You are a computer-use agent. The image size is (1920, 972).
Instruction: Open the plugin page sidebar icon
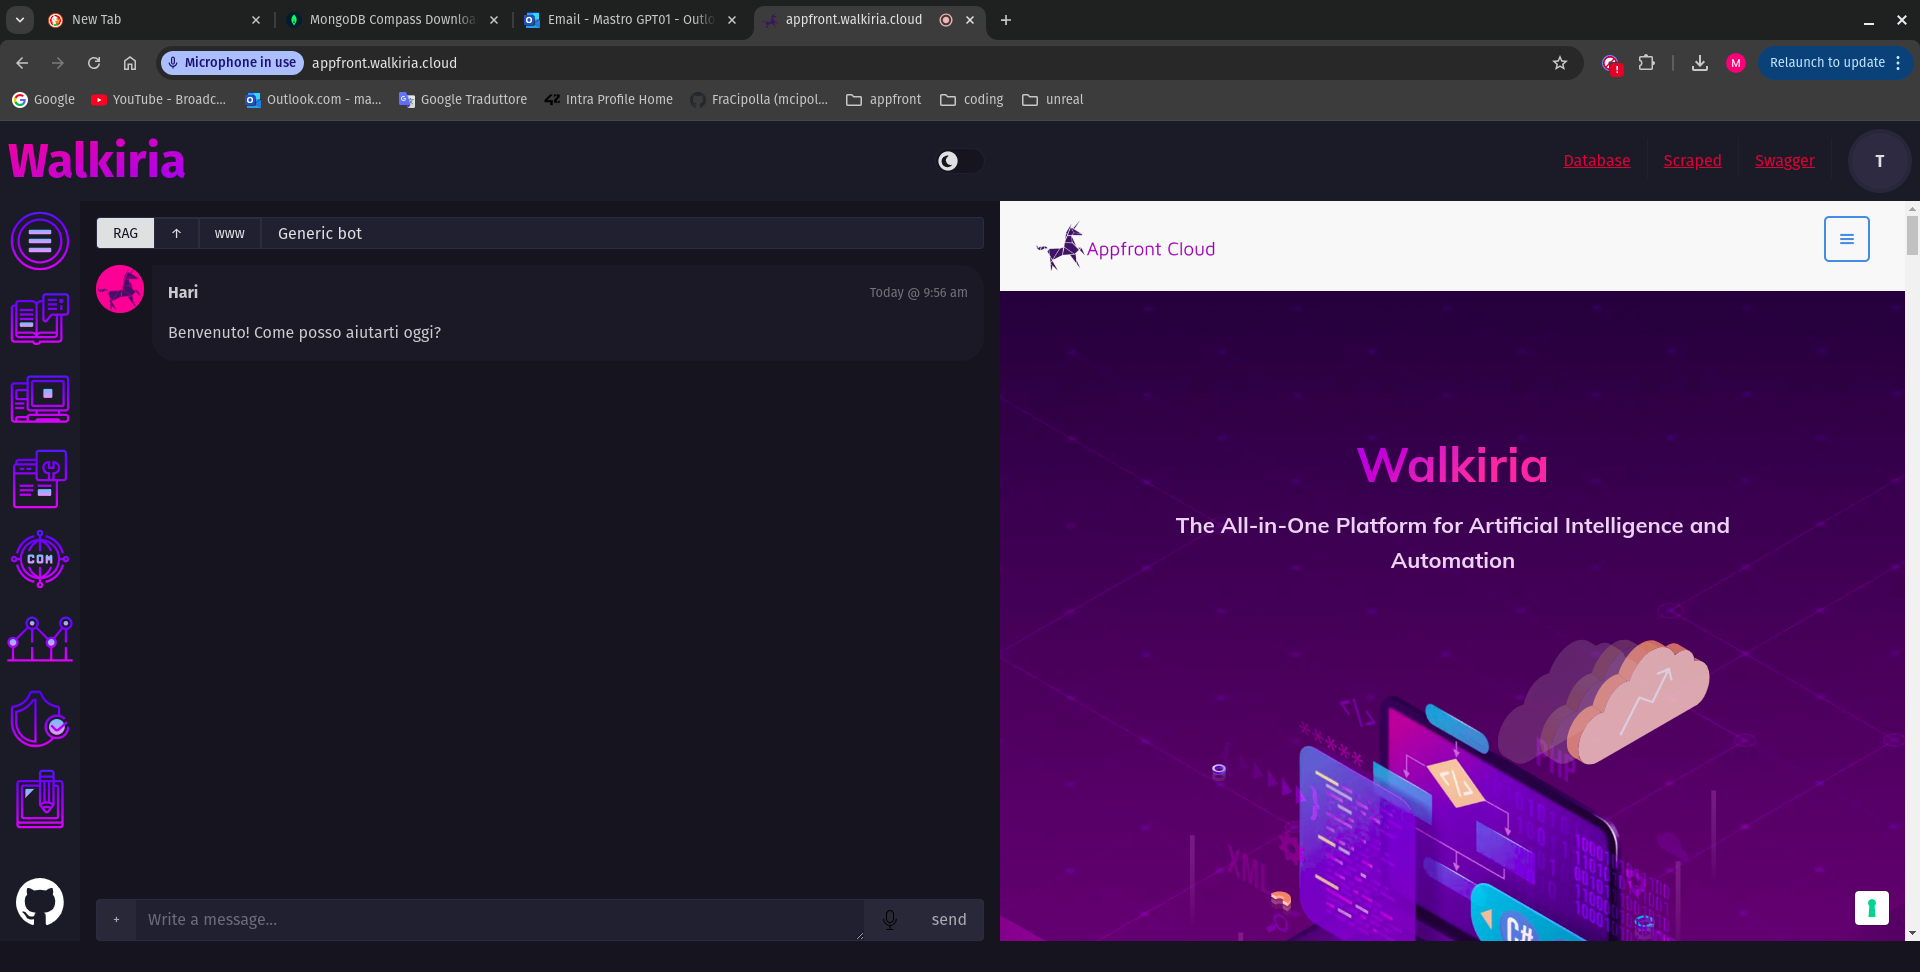tap(40, 479)
